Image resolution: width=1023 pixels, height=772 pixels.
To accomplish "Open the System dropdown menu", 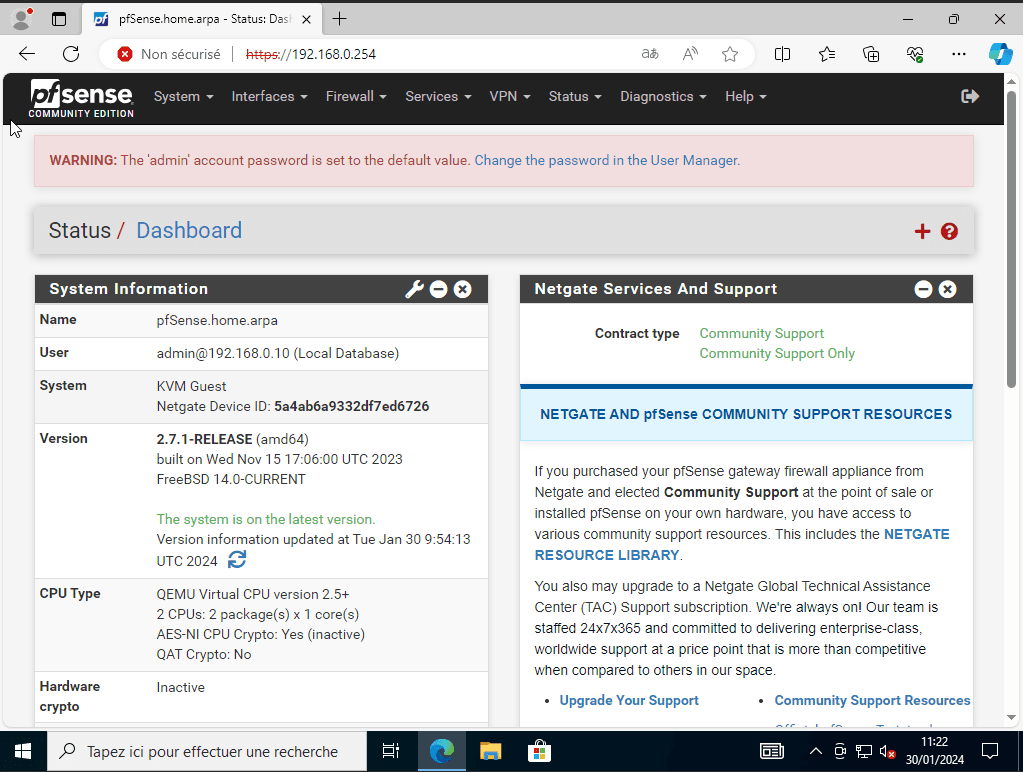I will click(183, 96).
